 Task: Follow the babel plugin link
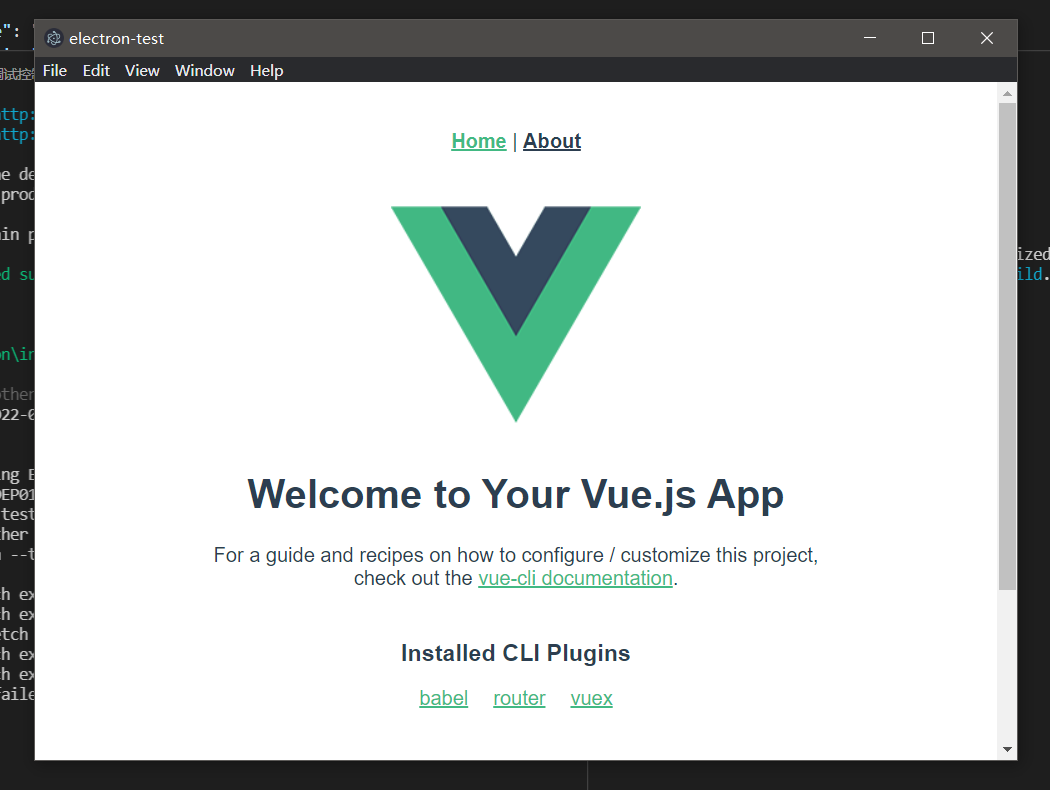pyautogui.click(x=443, y=698)
